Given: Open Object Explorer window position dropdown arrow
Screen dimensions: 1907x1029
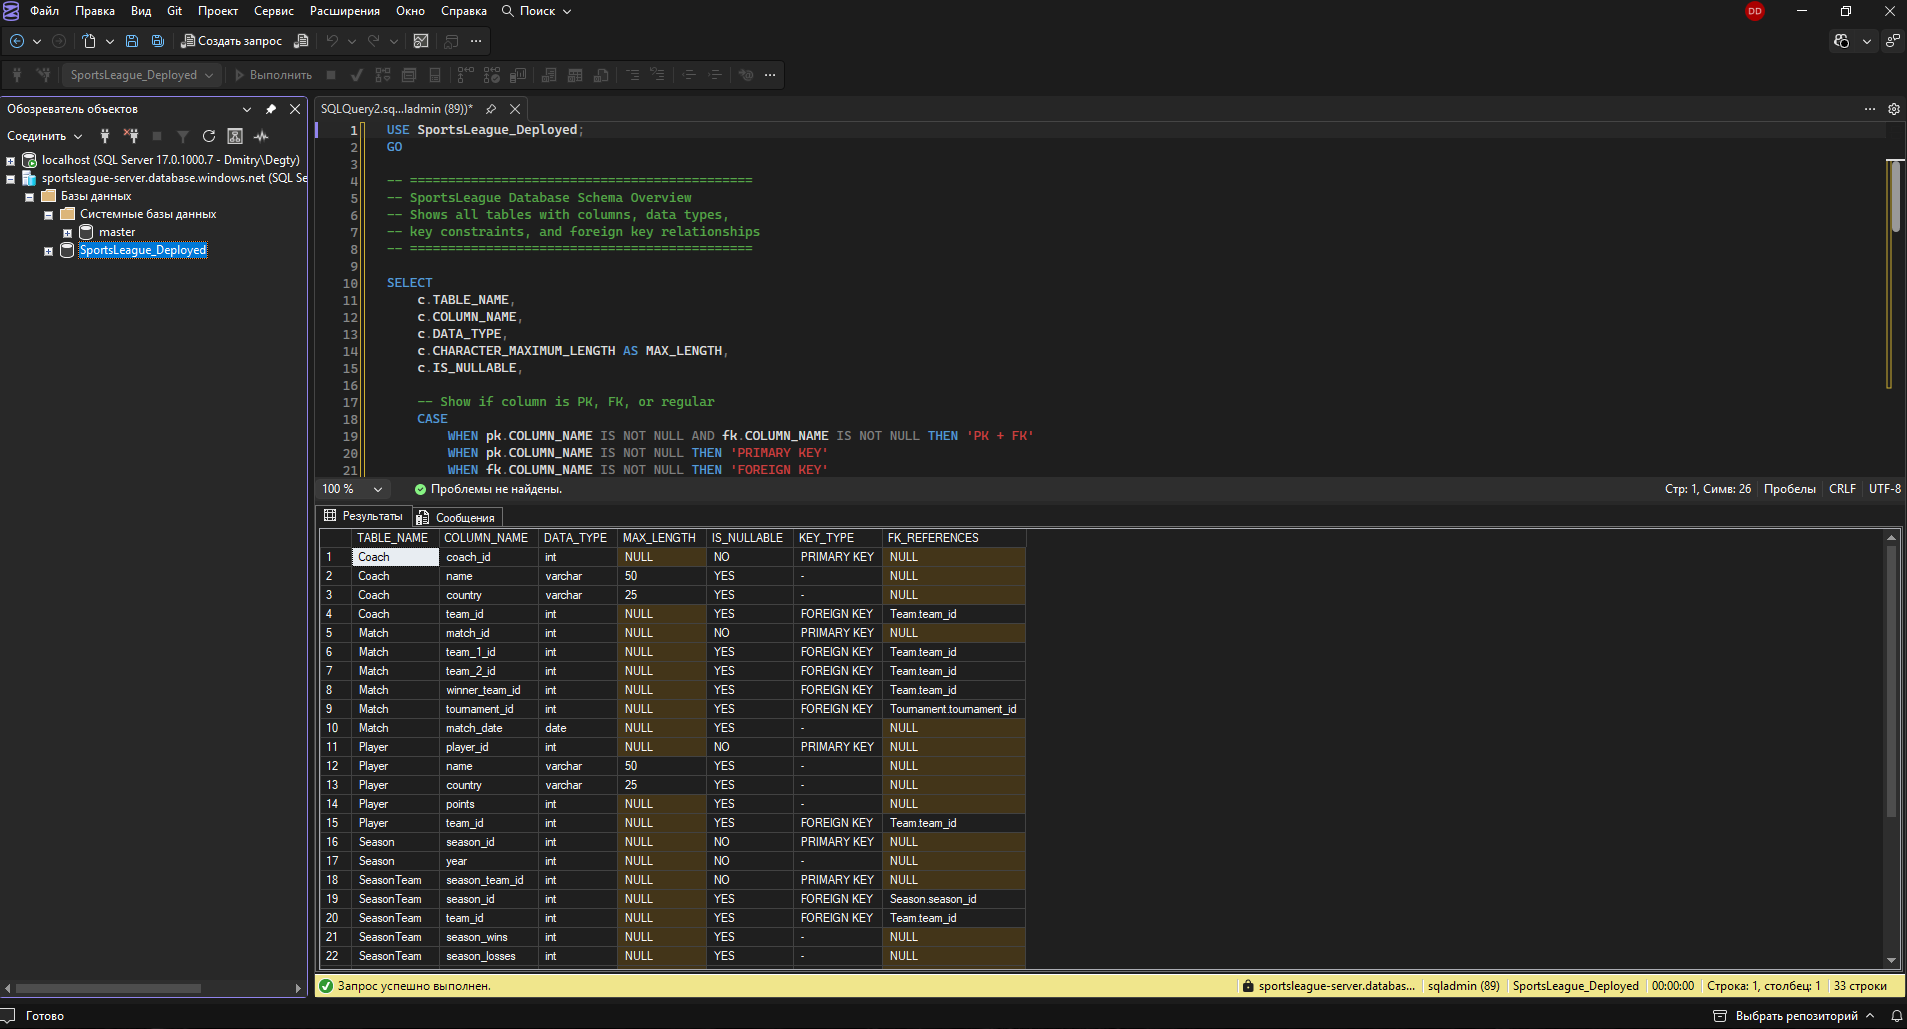Looking at the screenshot, I should point(247,109).
